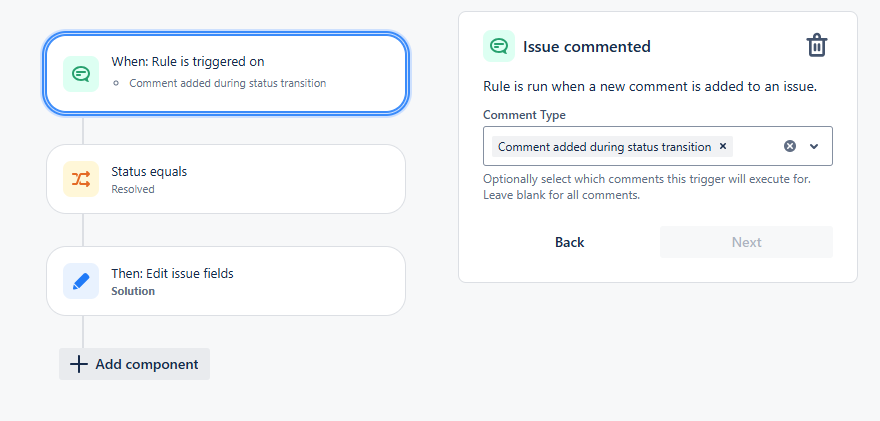Go Back from the Issue commented panel
This screenshot has width=880, height=421.
[570, 242]
